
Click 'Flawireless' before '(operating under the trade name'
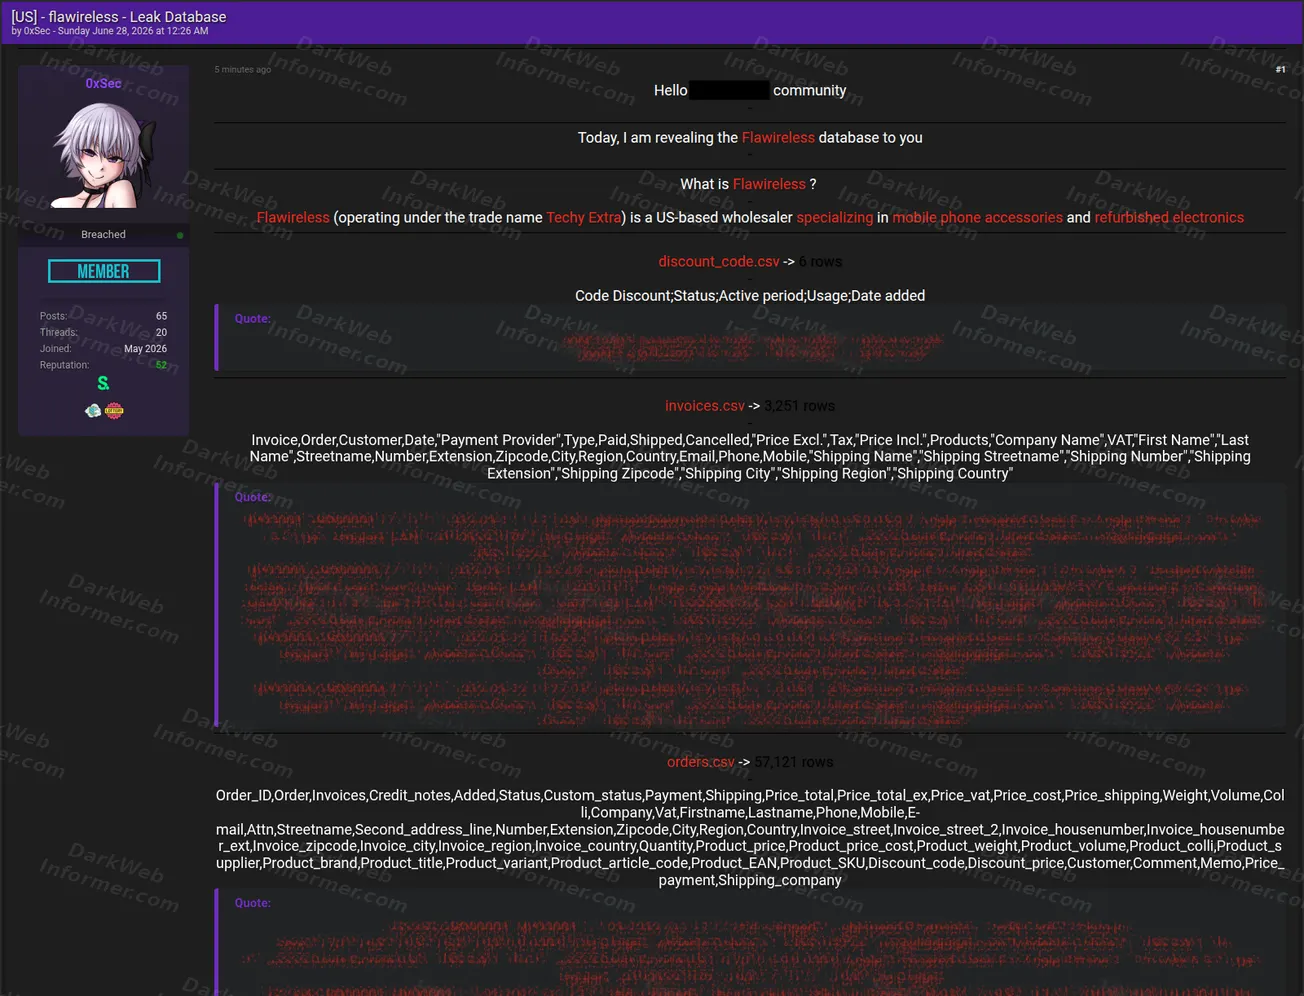[x=293, y=217]
